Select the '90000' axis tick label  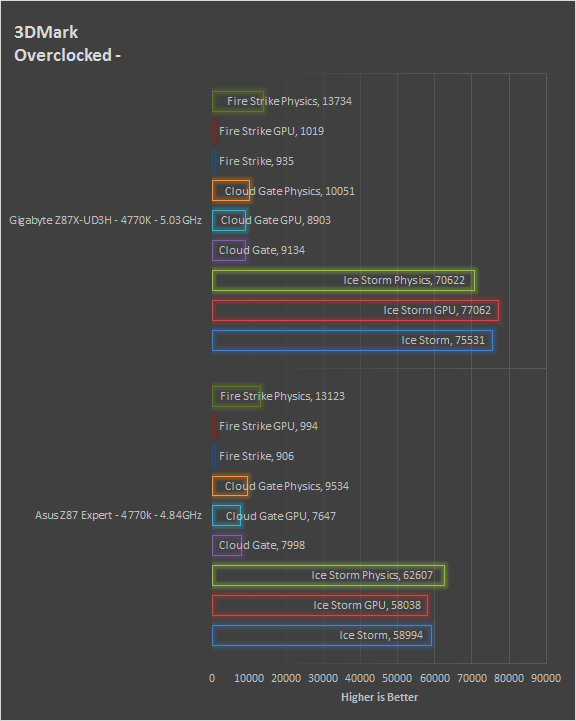[546, 678]
